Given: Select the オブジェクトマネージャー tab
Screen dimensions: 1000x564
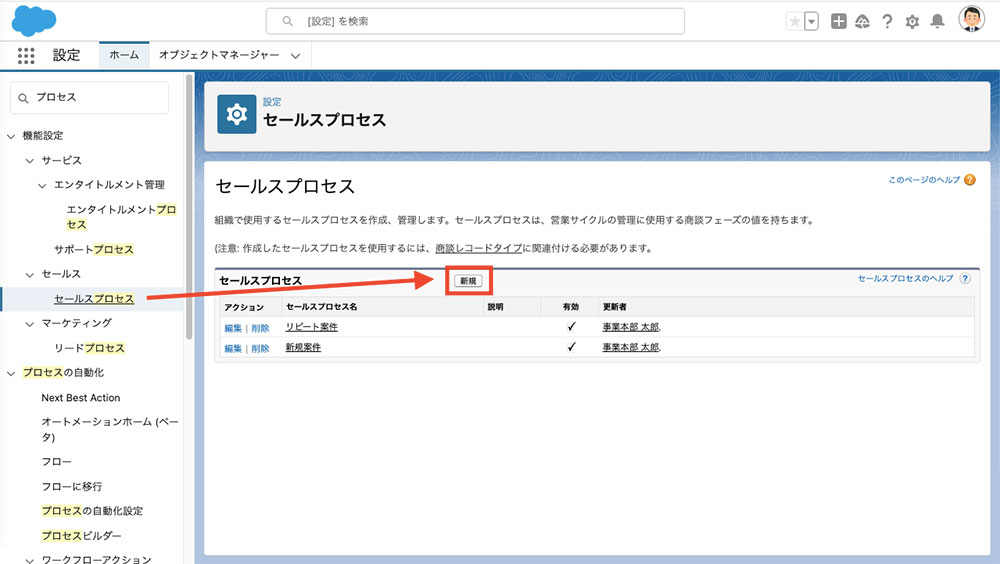Looking at the screenshot, I should 219,55.
